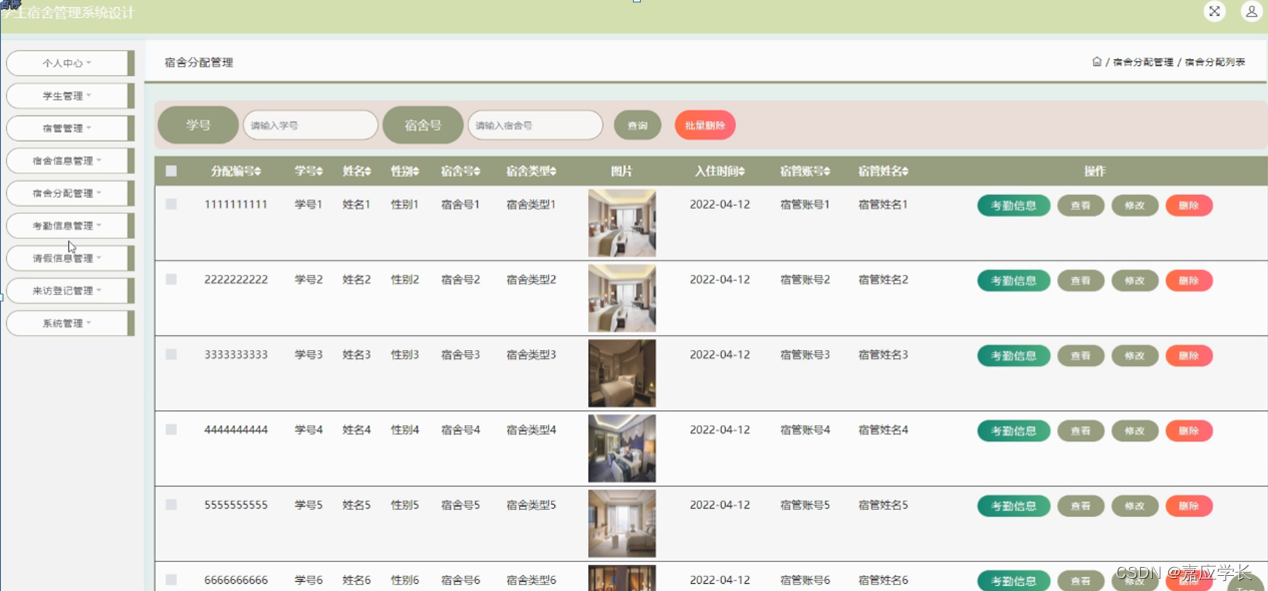
Task: Open room image thumbnail for 宿舍号5
Action: [x=622, y=523]
